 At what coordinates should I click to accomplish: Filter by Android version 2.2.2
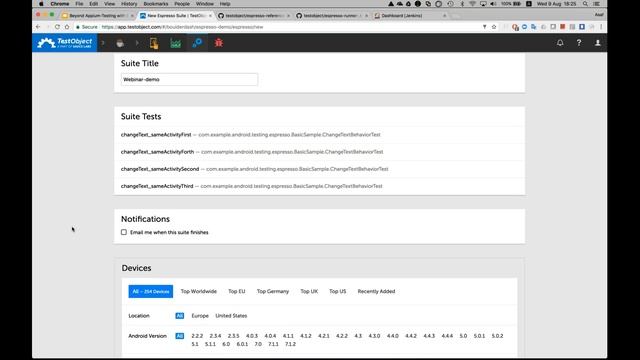(x=197, y=336)
